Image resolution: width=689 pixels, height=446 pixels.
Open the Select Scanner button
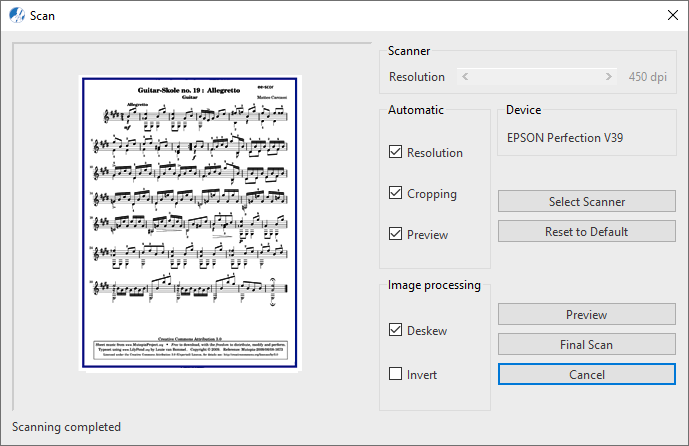(587, 201)
